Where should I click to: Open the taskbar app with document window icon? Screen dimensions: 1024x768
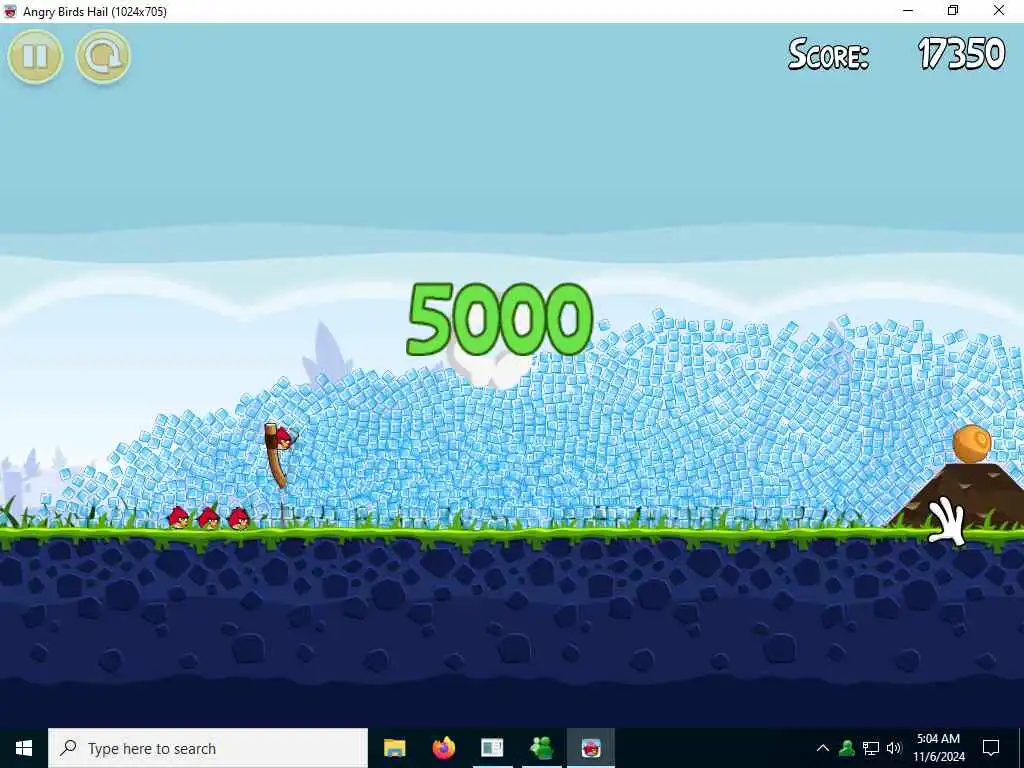492,748
